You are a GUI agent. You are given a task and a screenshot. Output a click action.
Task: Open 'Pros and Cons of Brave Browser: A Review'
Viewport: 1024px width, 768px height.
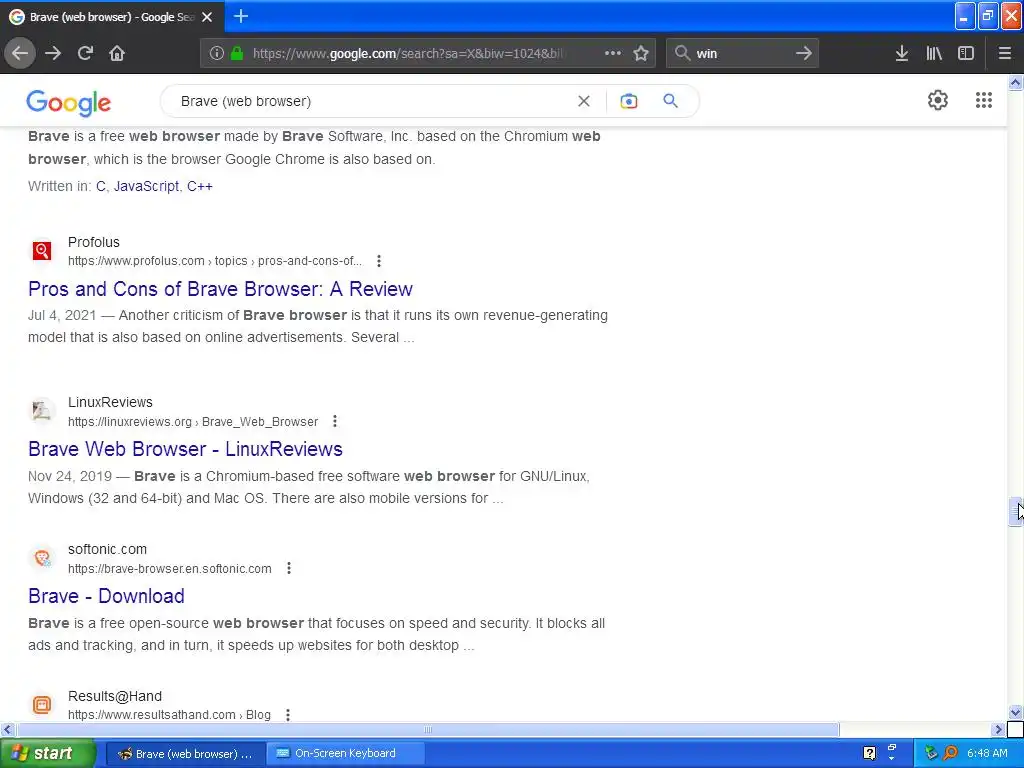(220, 289)
